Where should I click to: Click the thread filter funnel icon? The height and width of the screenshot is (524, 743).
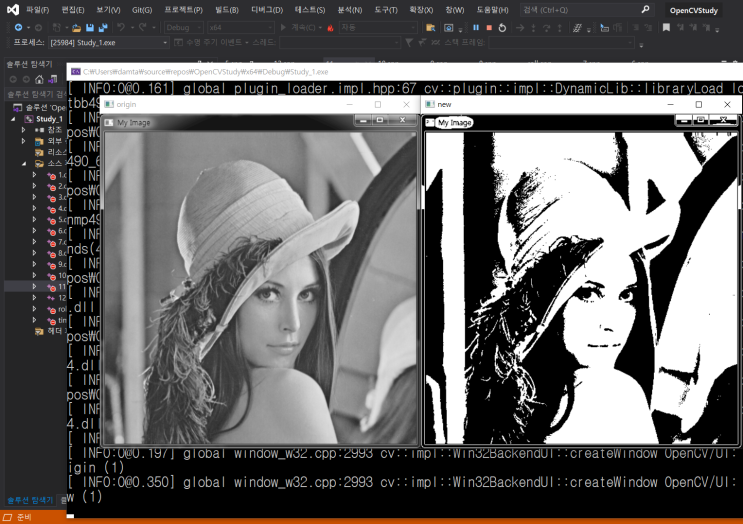point(409,43)
